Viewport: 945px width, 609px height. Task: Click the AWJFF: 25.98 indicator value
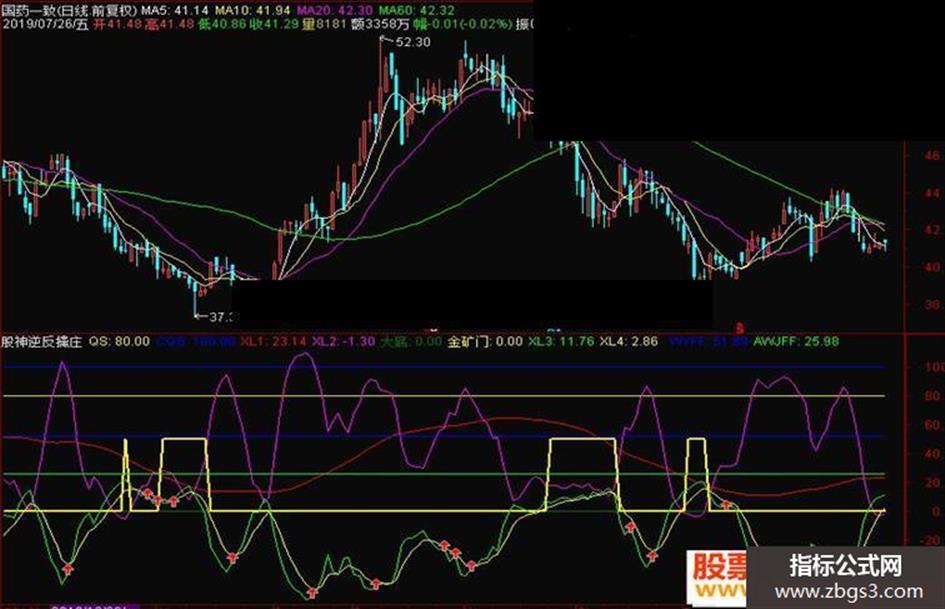(796, 341)
